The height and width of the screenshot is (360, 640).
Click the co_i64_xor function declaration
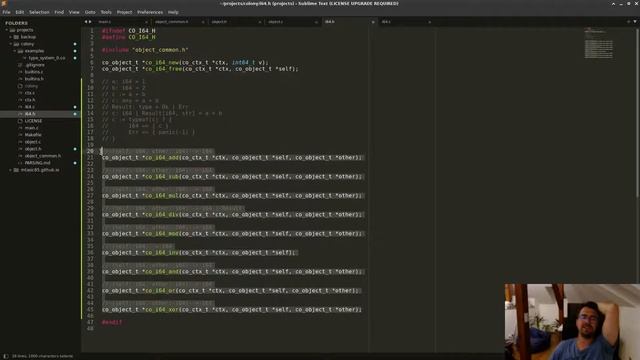[x=232, y=310]
